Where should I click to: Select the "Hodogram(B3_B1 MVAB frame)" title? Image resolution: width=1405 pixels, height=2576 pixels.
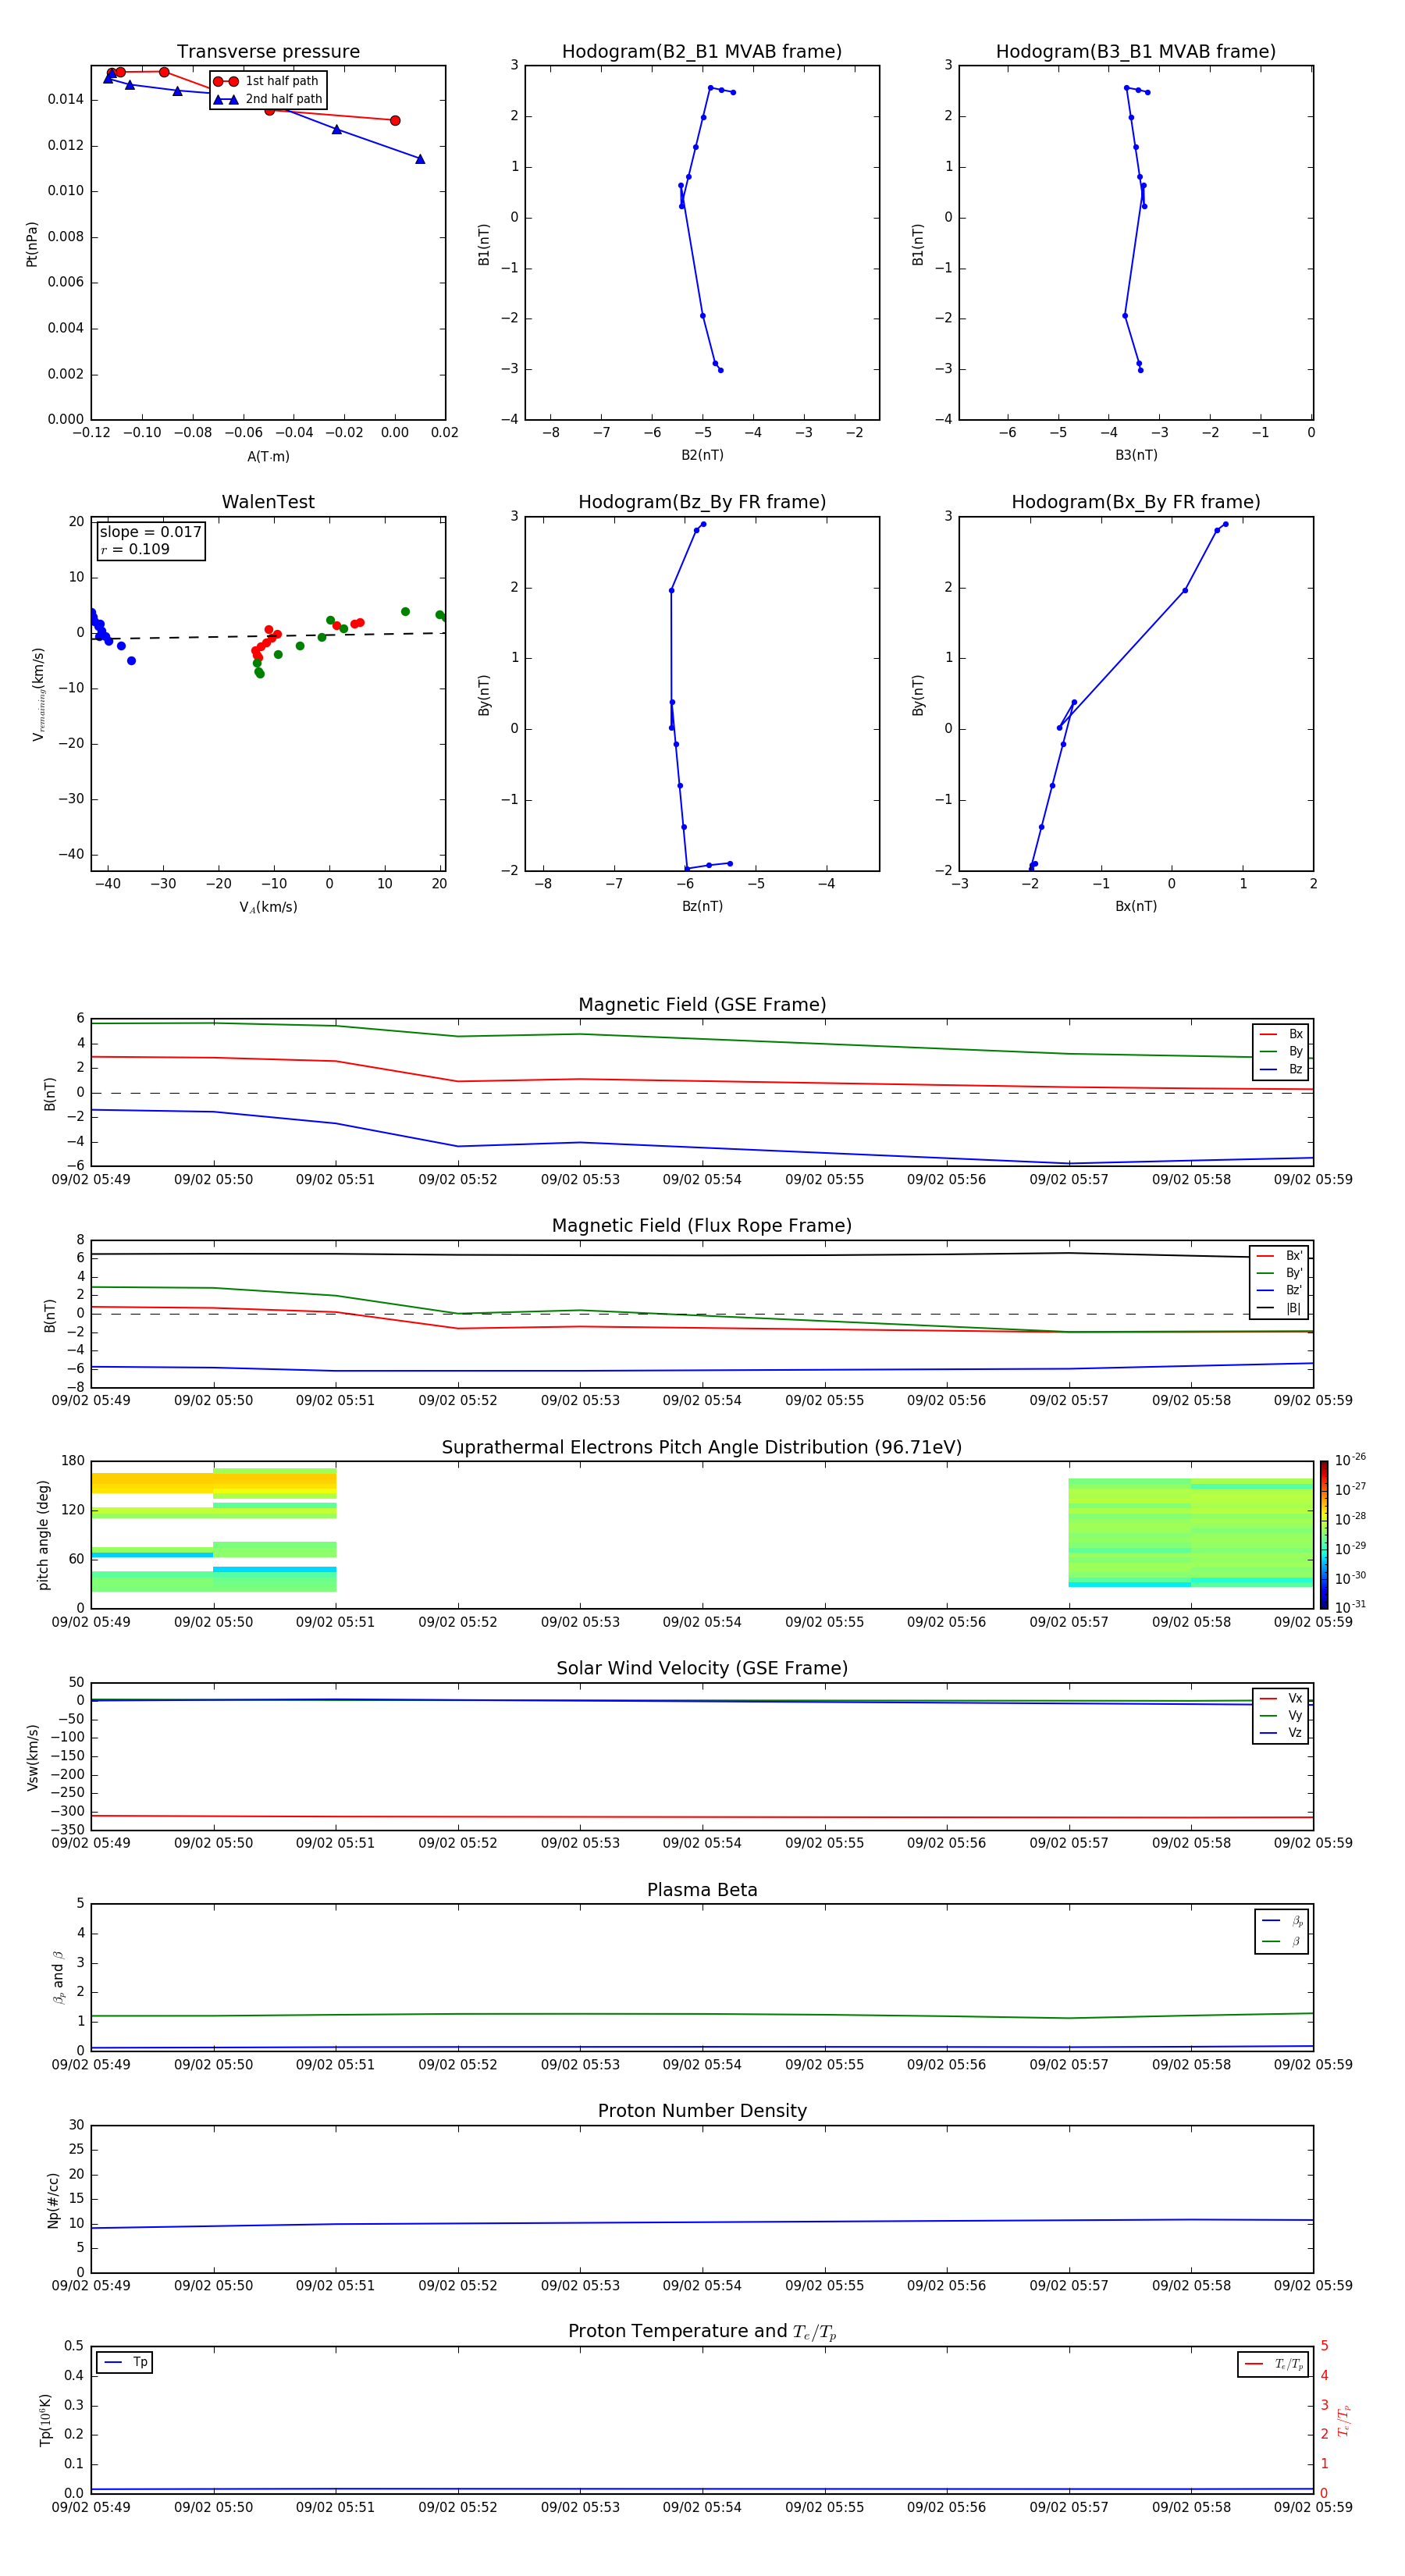pyautogui.click(x=1136, y=51)
